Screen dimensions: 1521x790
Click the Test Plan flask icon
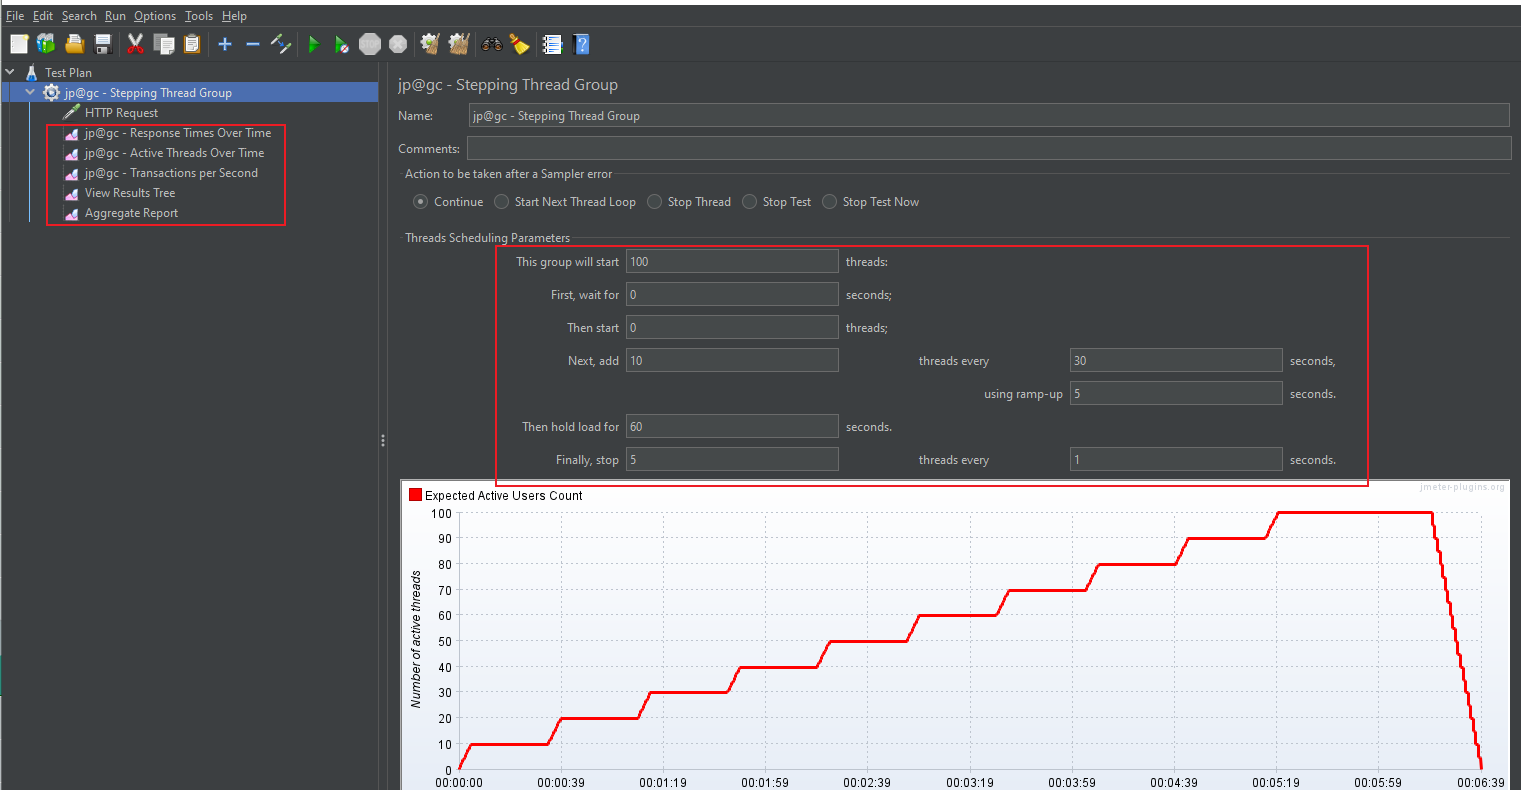tap(32, 72)
